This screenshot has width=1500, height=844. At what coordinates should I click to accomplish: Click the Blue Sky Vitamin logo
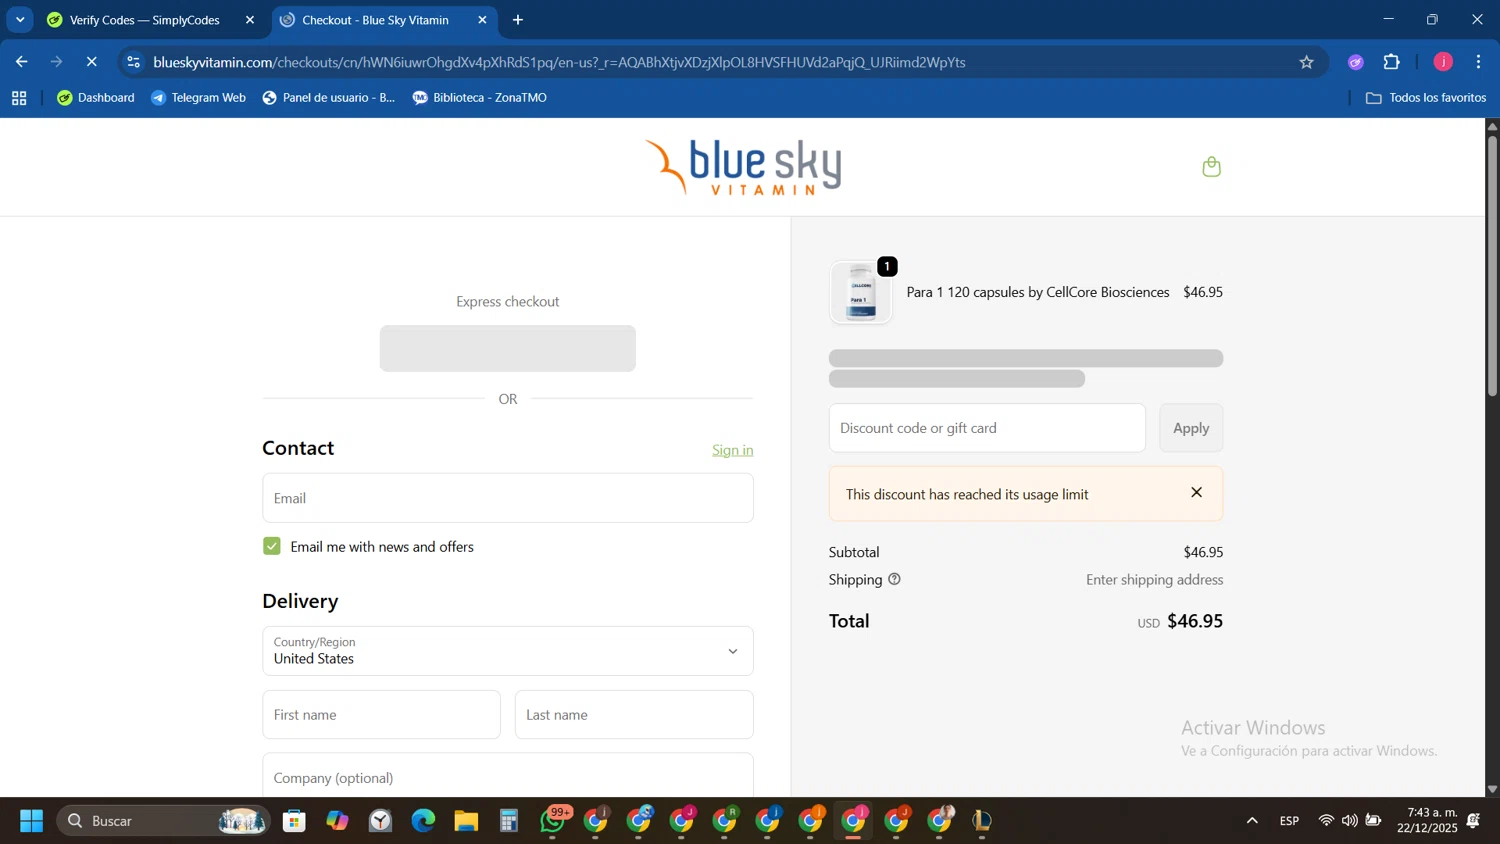[743, 167]
